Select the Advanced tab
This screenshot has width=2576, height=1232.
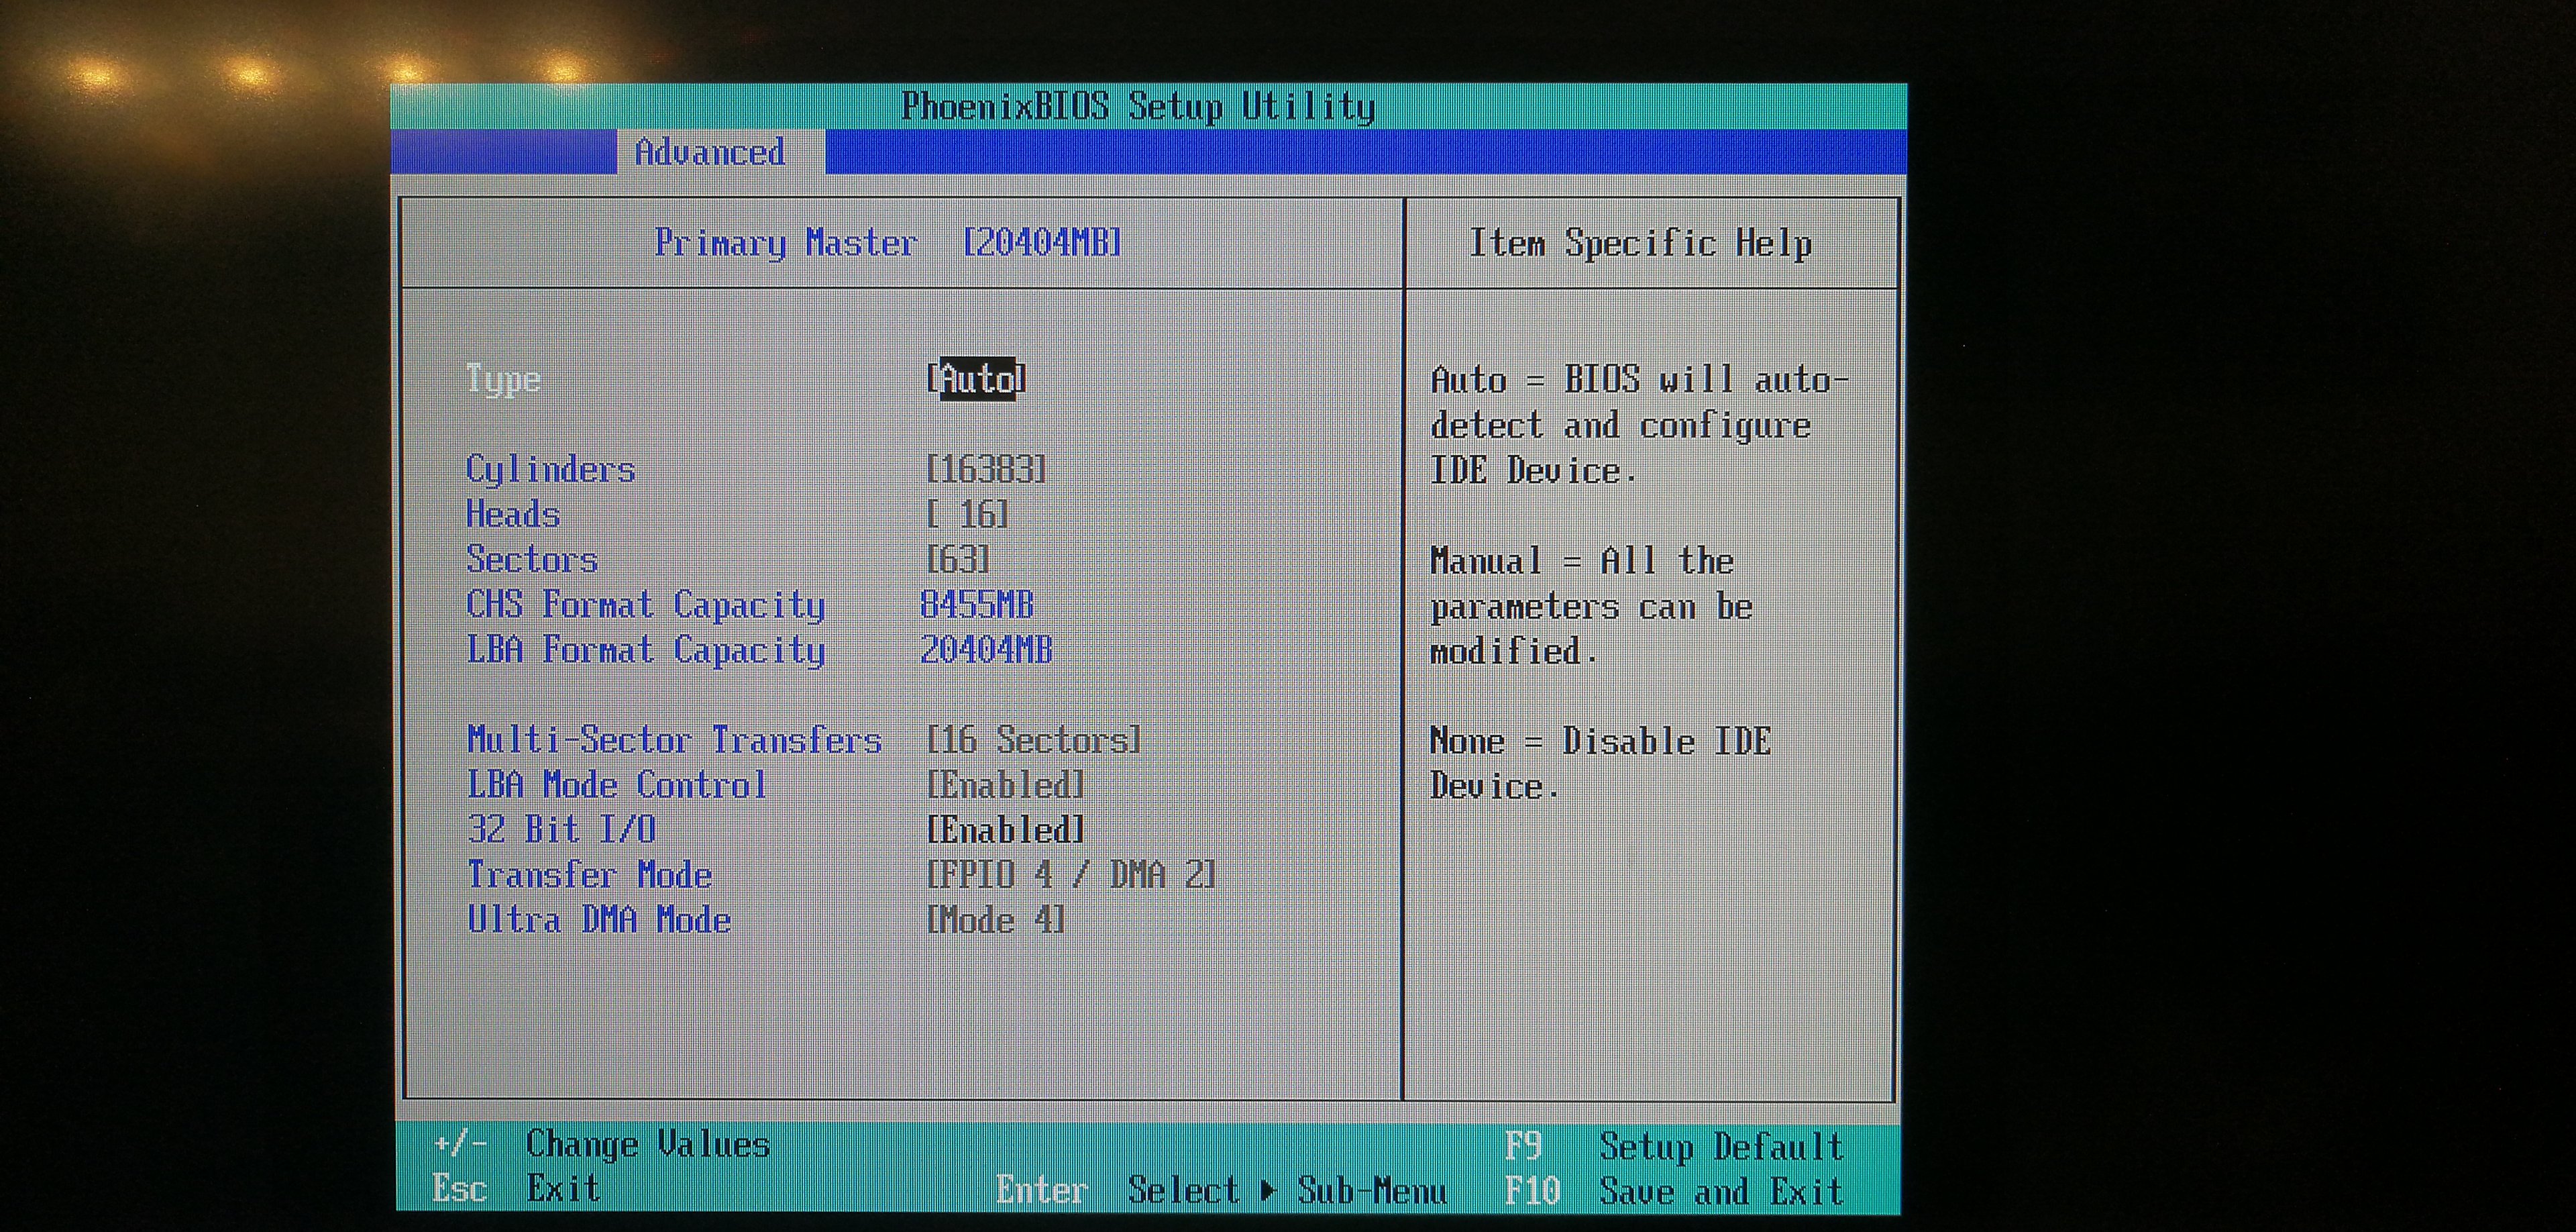(x=710, y=152)
